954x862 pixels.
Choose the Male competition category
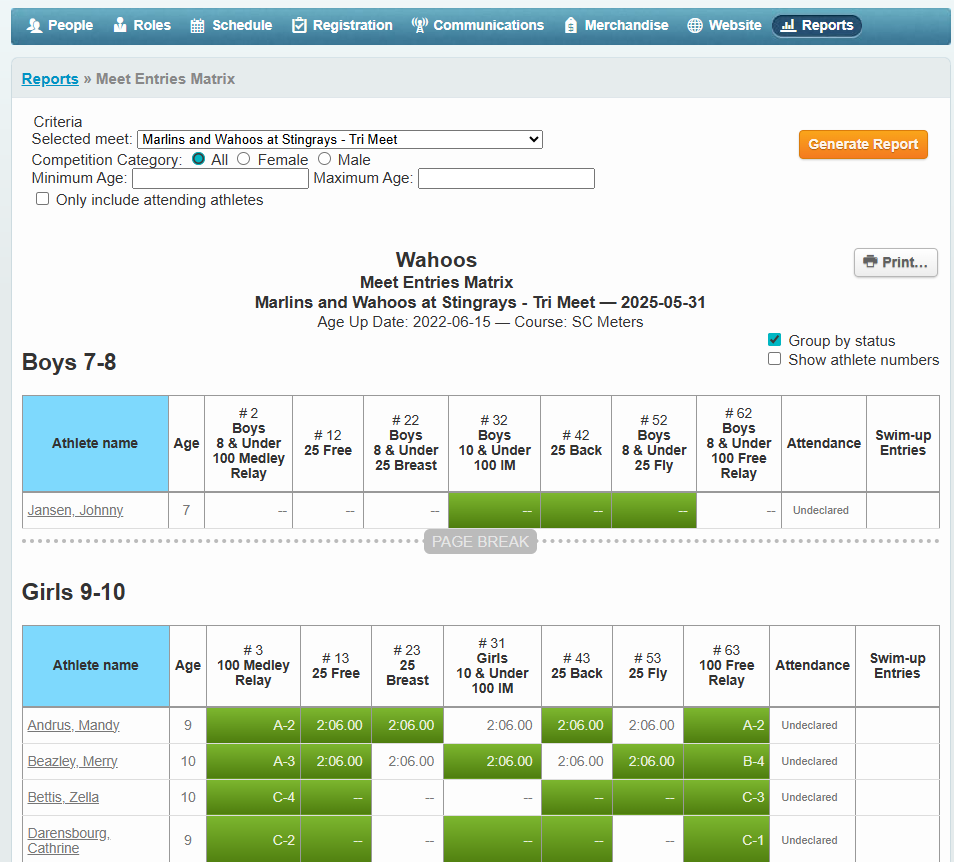324,159
